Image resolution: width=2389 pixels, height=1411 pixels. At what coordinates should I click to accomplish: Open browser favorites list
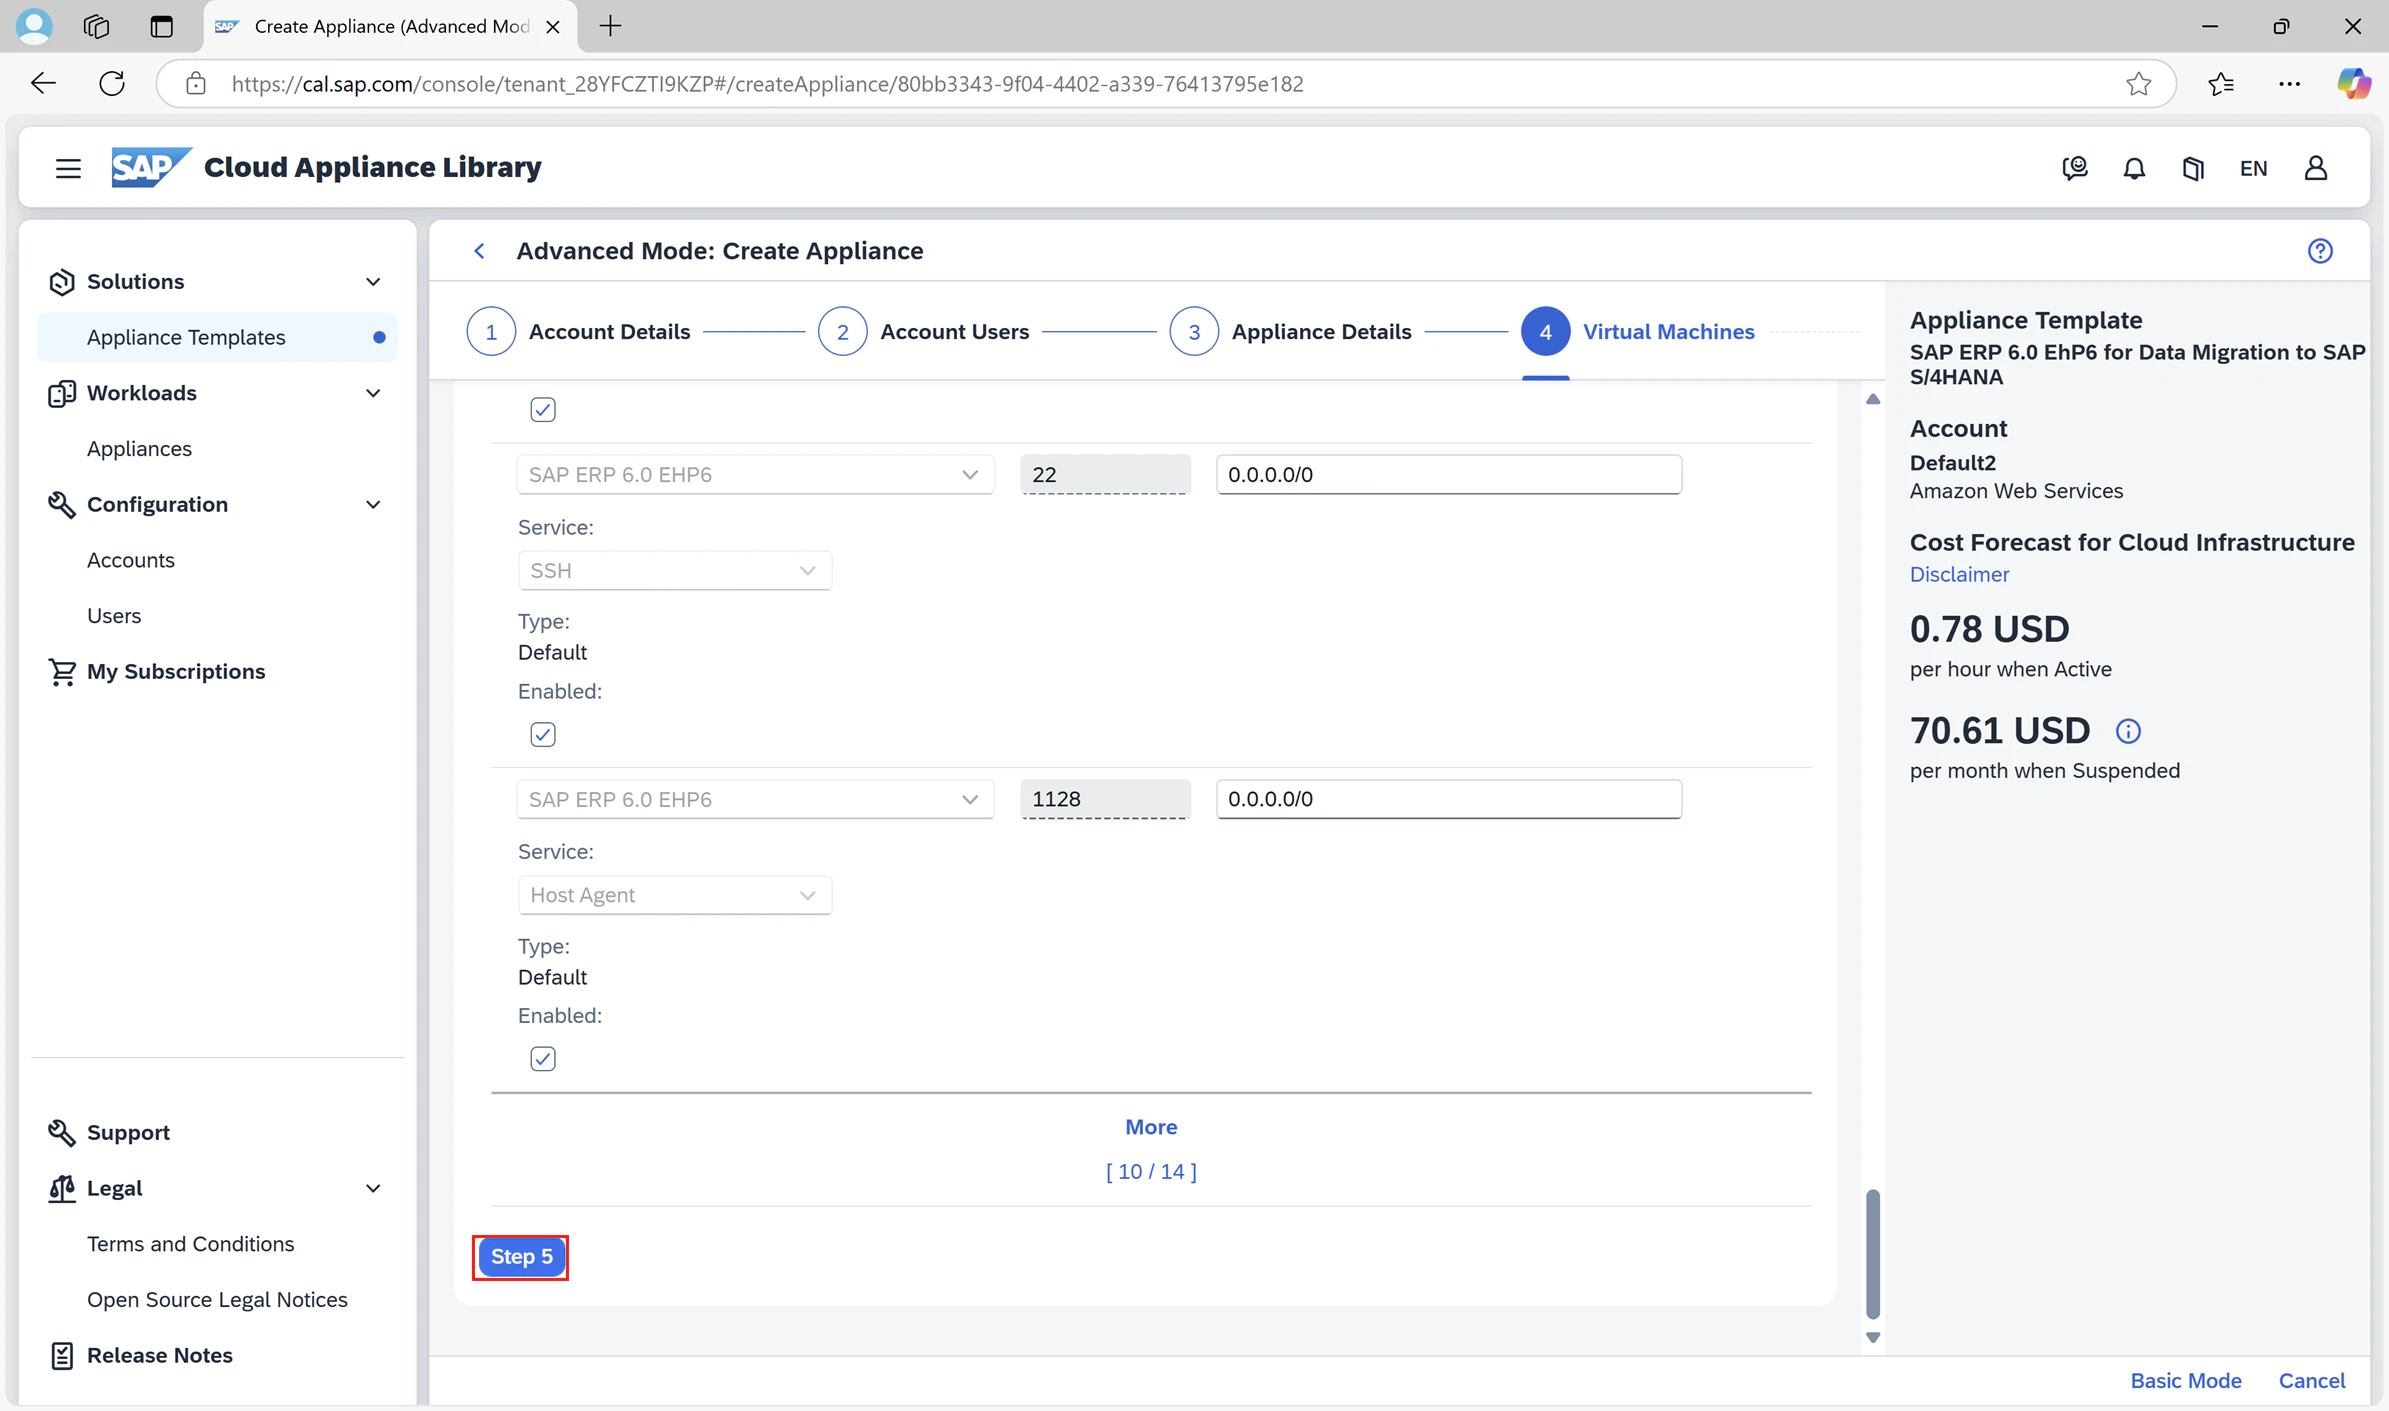[2221, 84]
